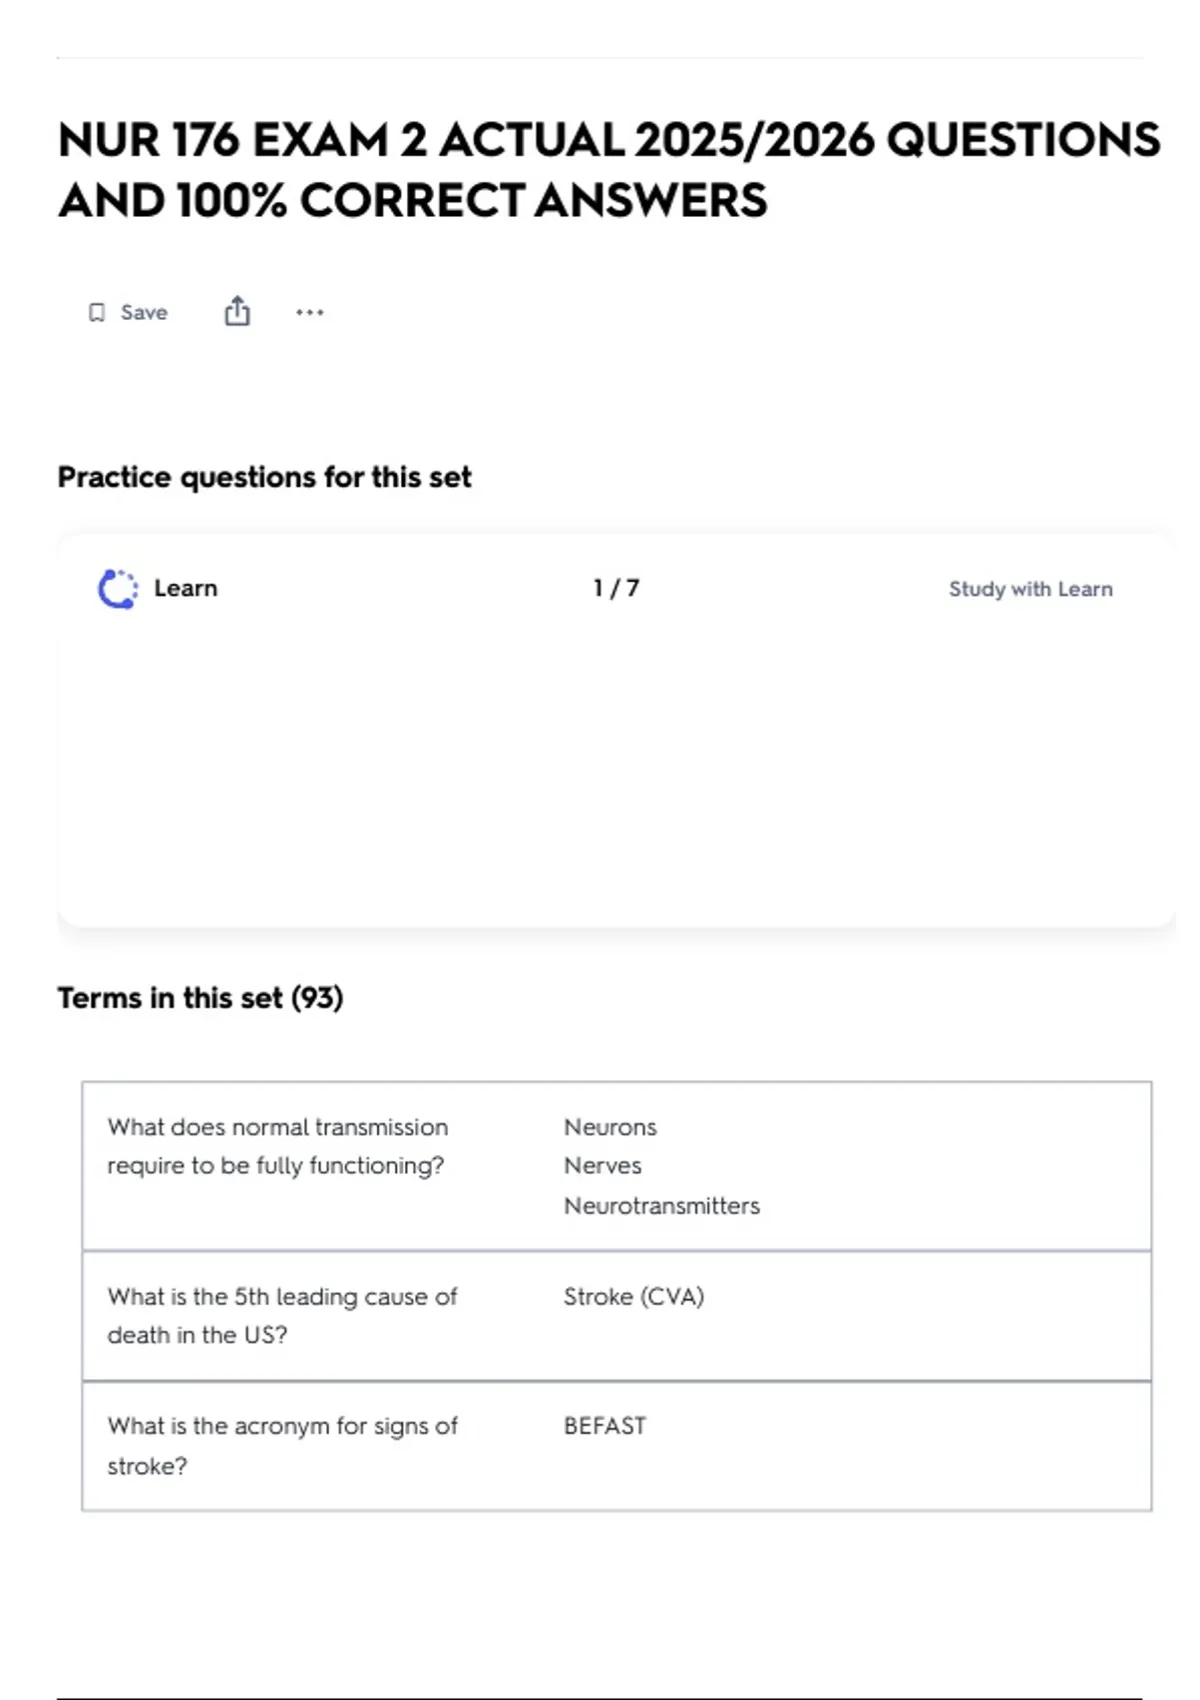
Task: Select the NUR 176 Exam 2 title
Action: coord(608,170)
